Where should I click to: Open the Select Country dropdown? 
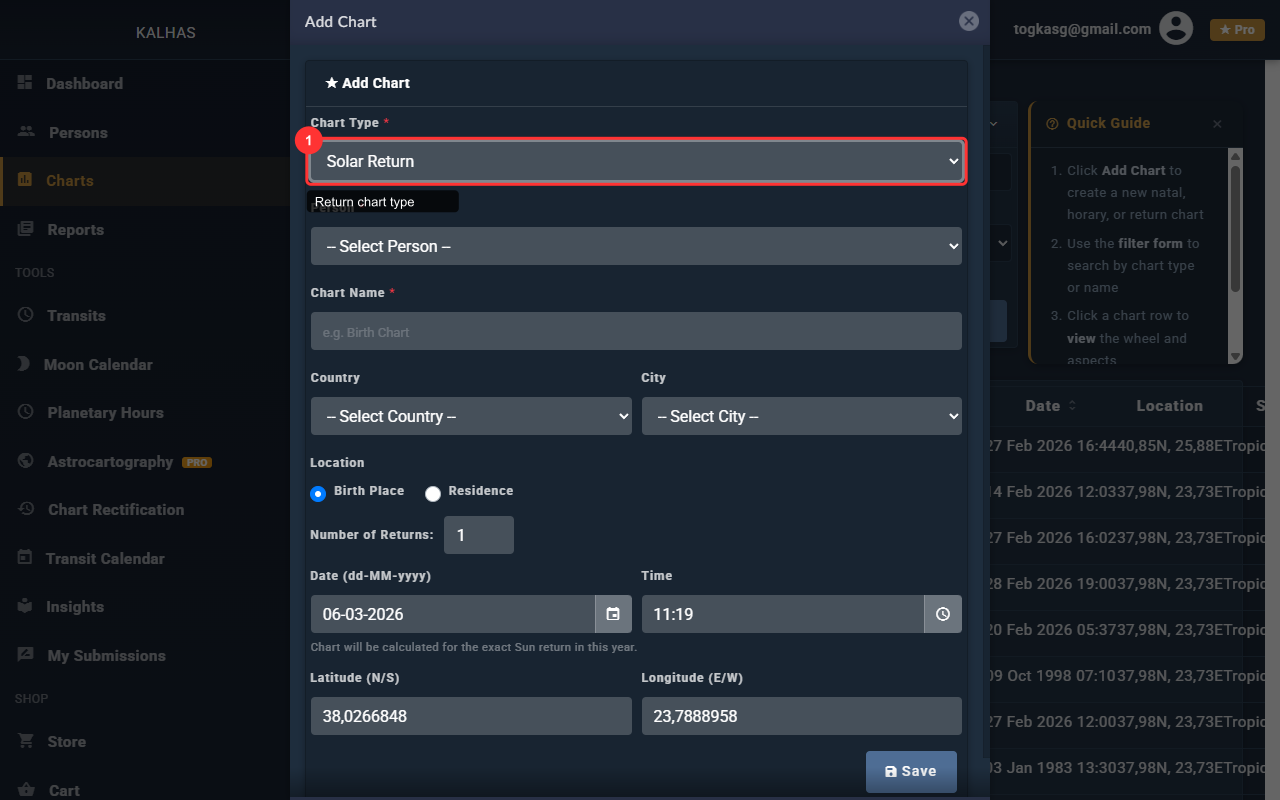click(x=471, y=416)
